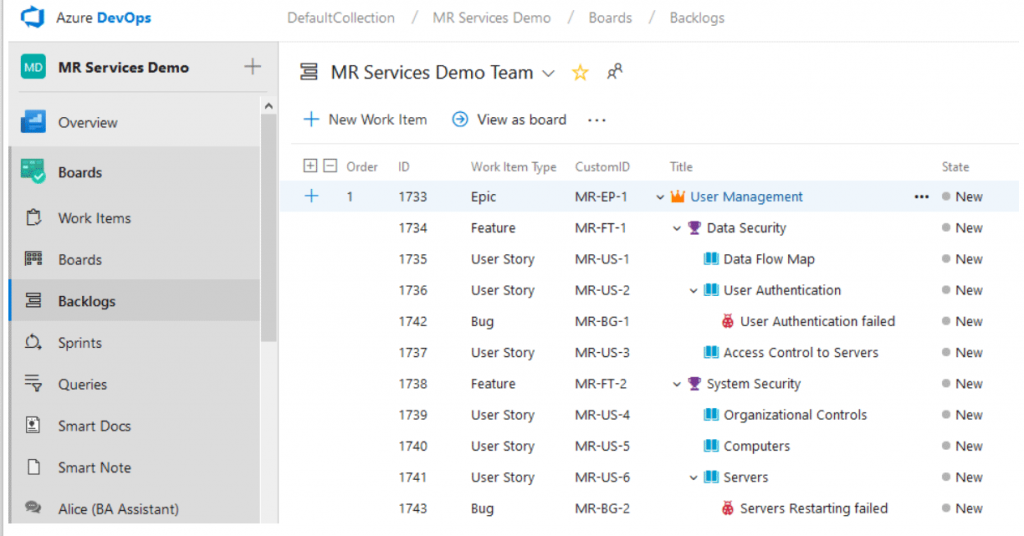Go to DefaultCollection breadcrumb
Screen dimensions: 1024x536
341,18
